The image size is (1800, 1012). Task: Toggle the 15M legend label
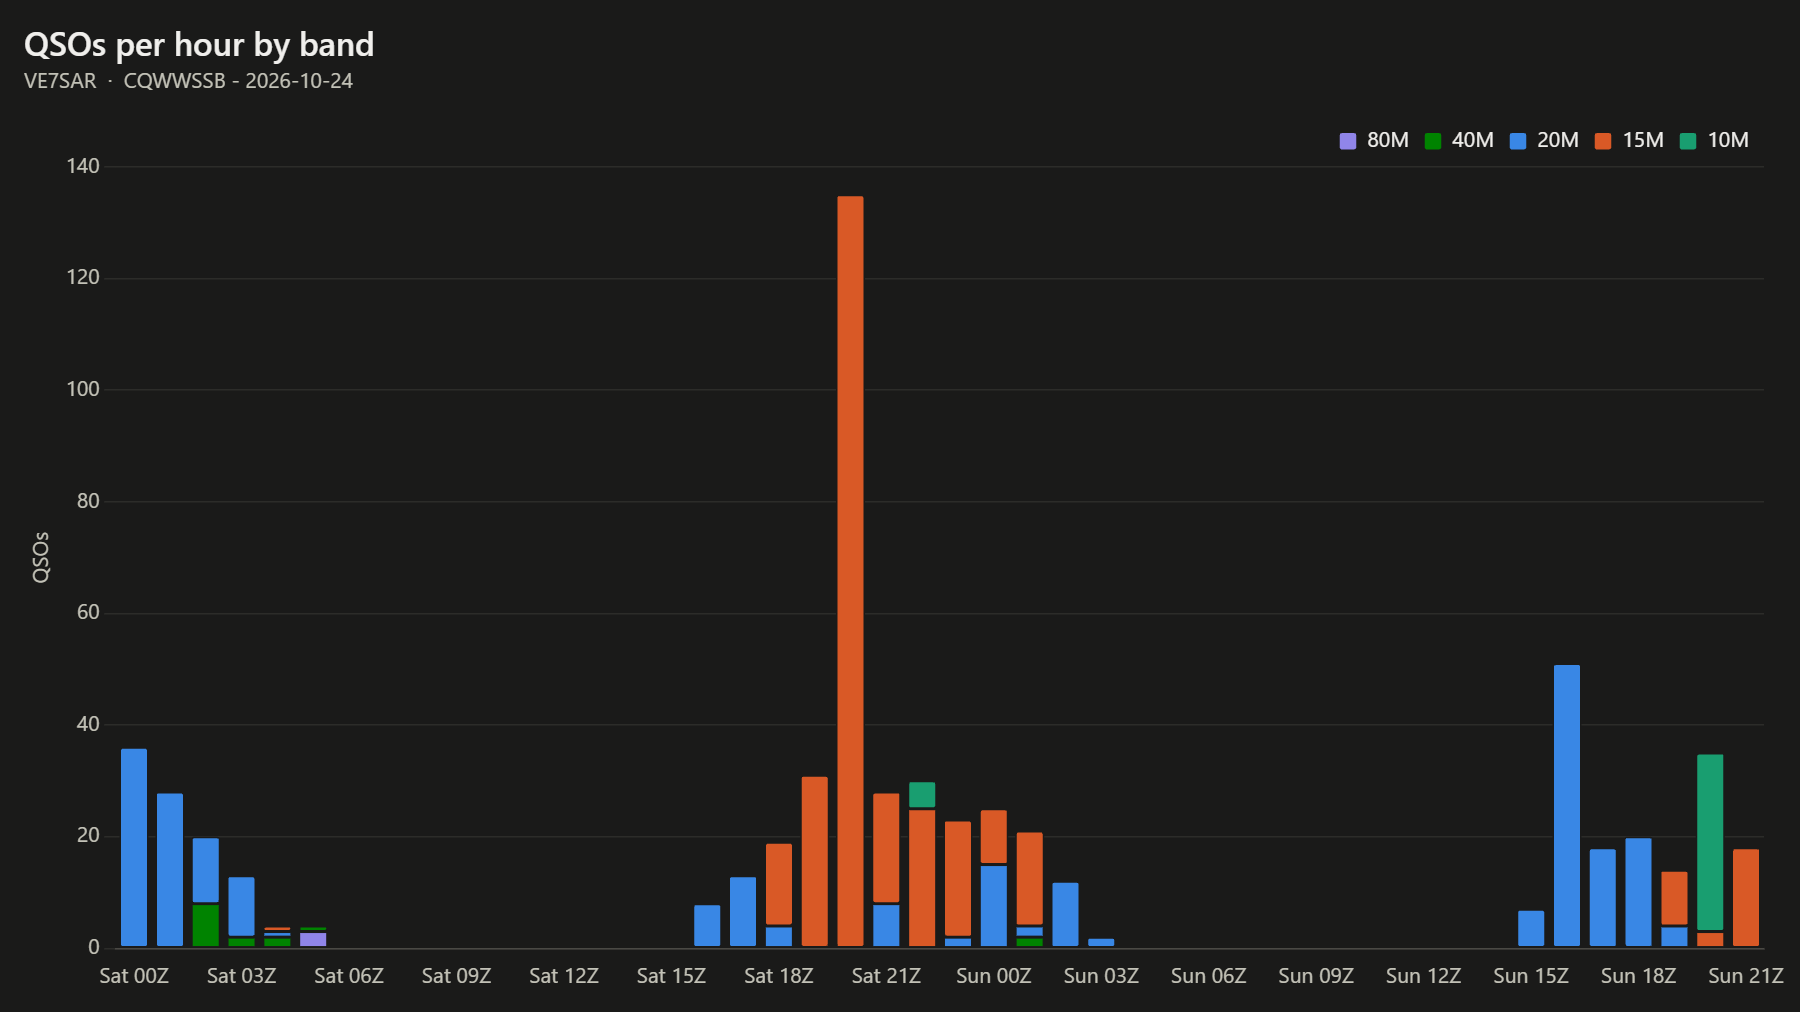1643,141
